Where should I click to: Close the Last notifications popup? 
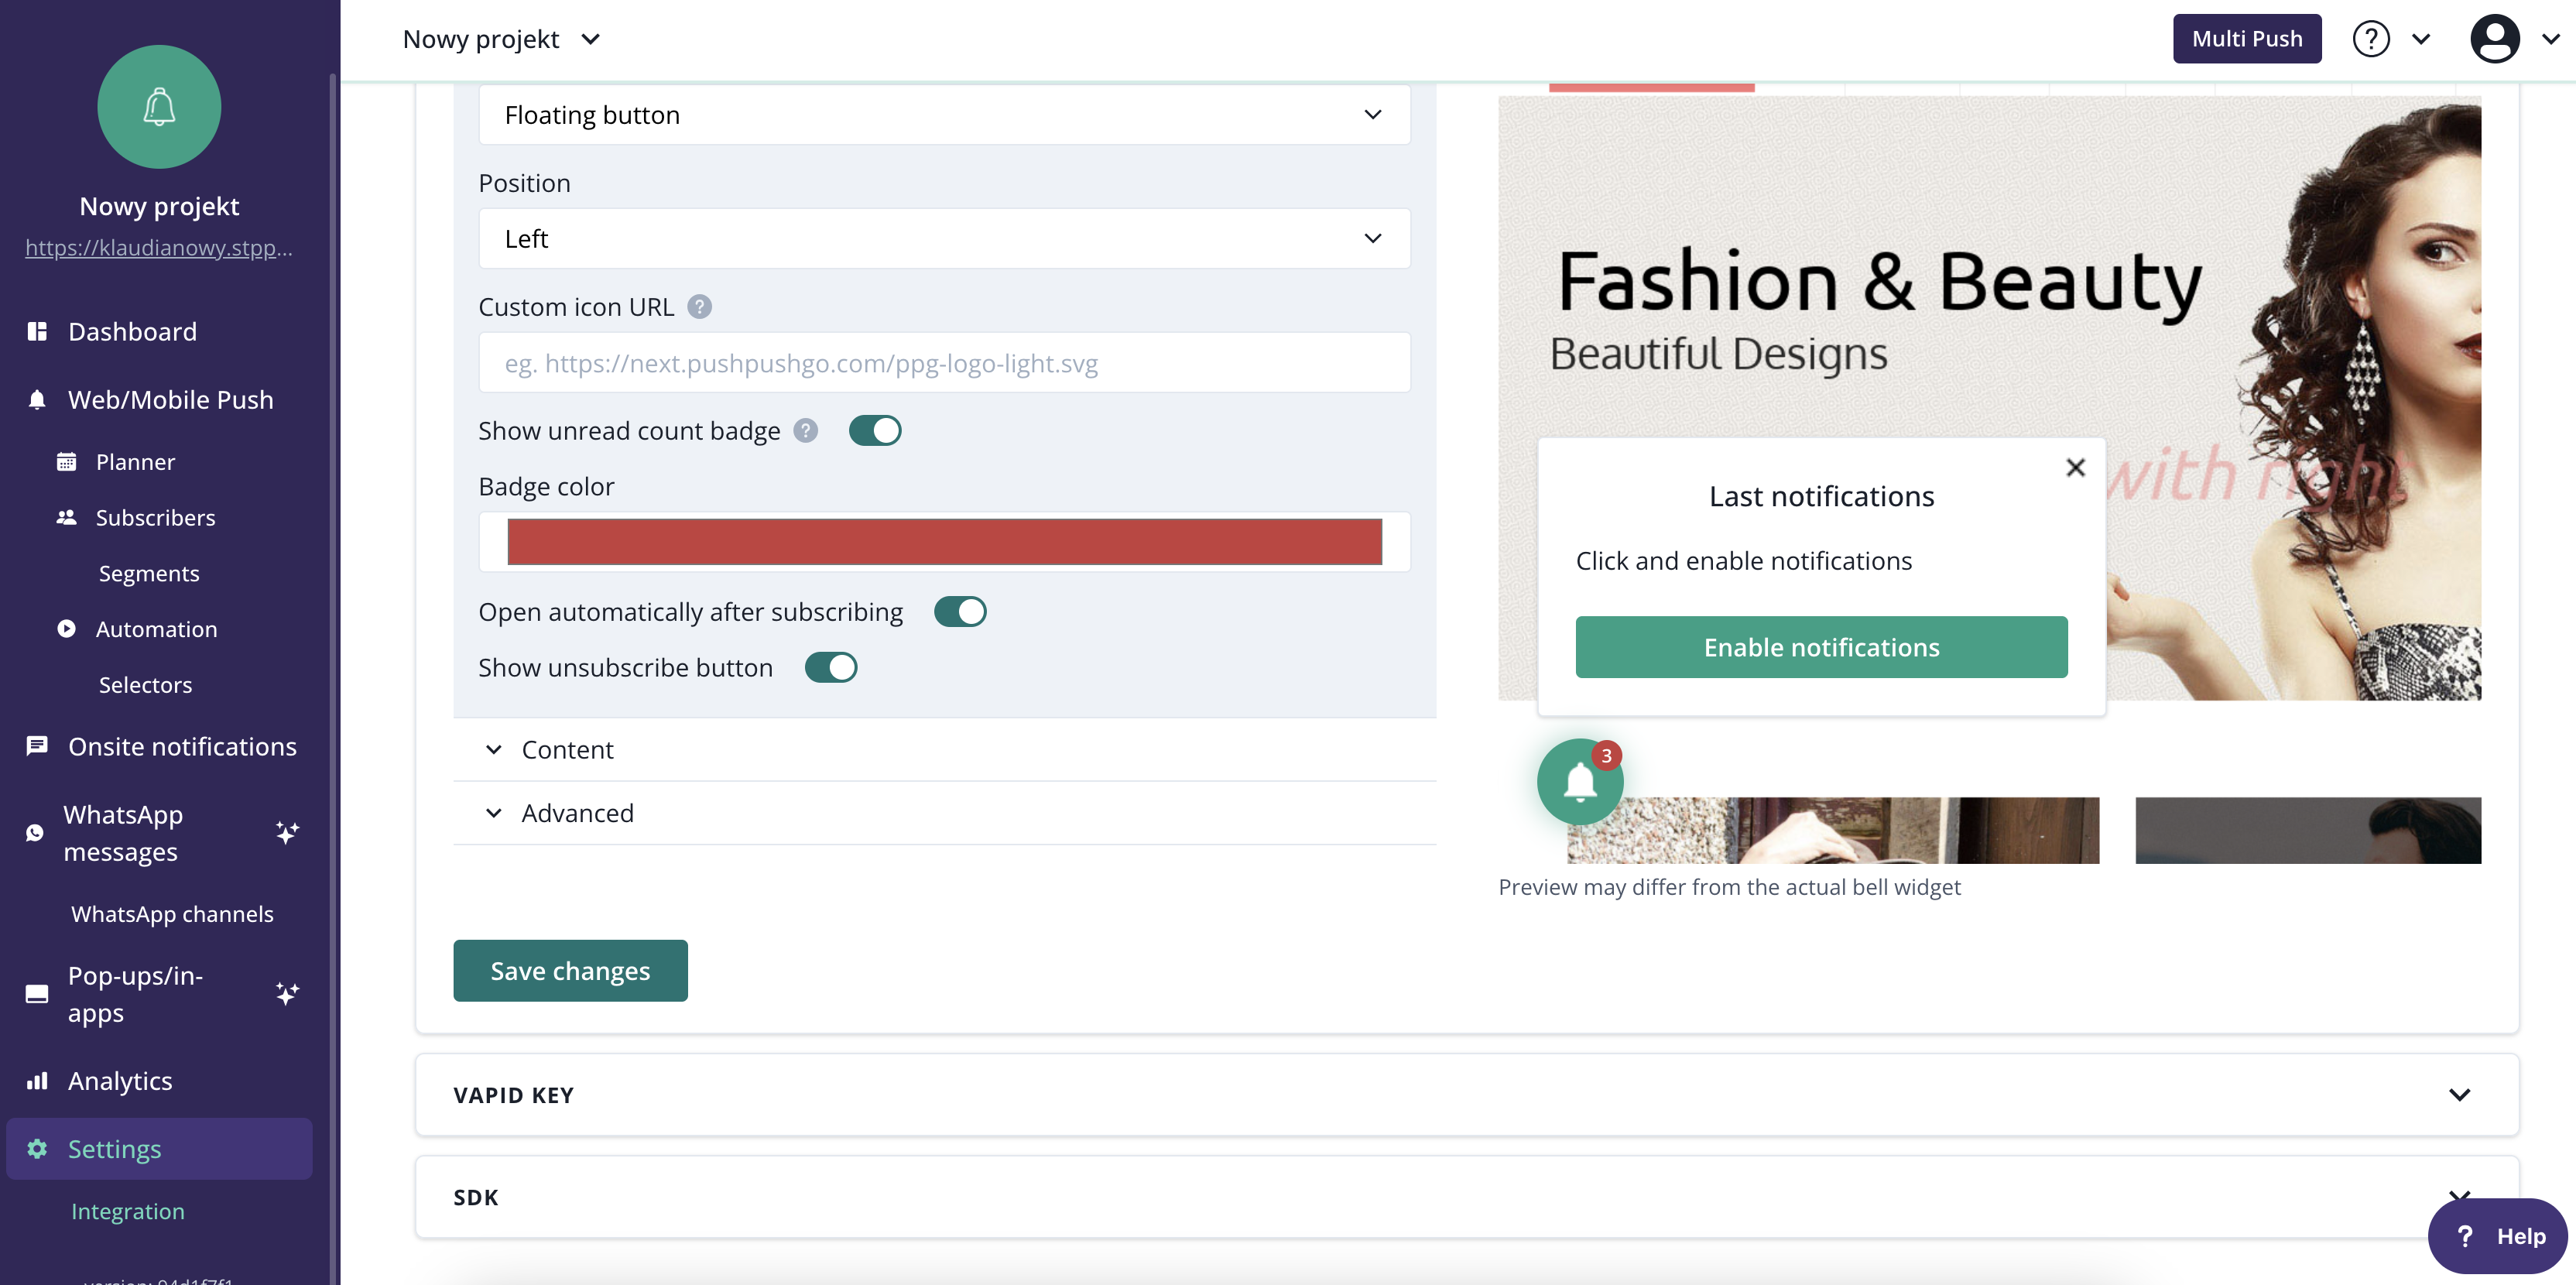pyautogui.click(x=2075, y=467)
